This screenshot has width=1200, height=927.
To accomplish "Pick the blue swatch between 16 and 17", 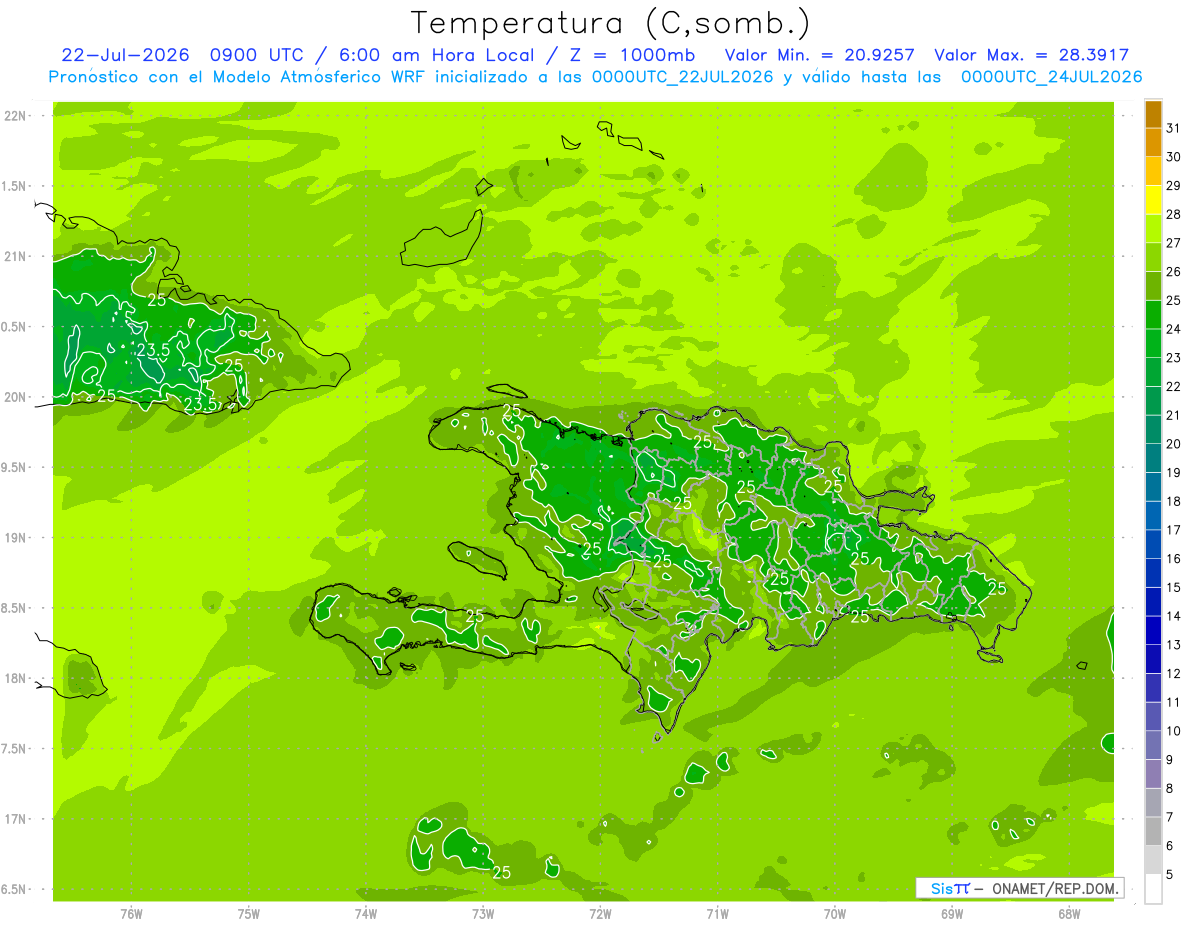I will (x=1153, y=545).
